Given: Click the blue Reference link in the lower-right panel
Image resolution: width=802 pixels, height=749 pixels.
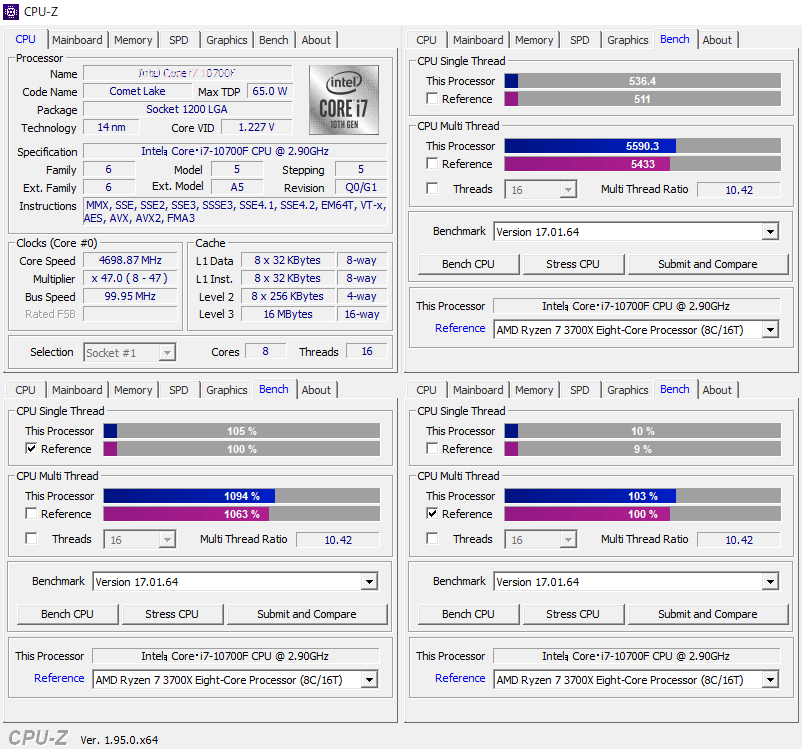Looking at the screenshot, I should pyautogui.click(x=460, y=678).
